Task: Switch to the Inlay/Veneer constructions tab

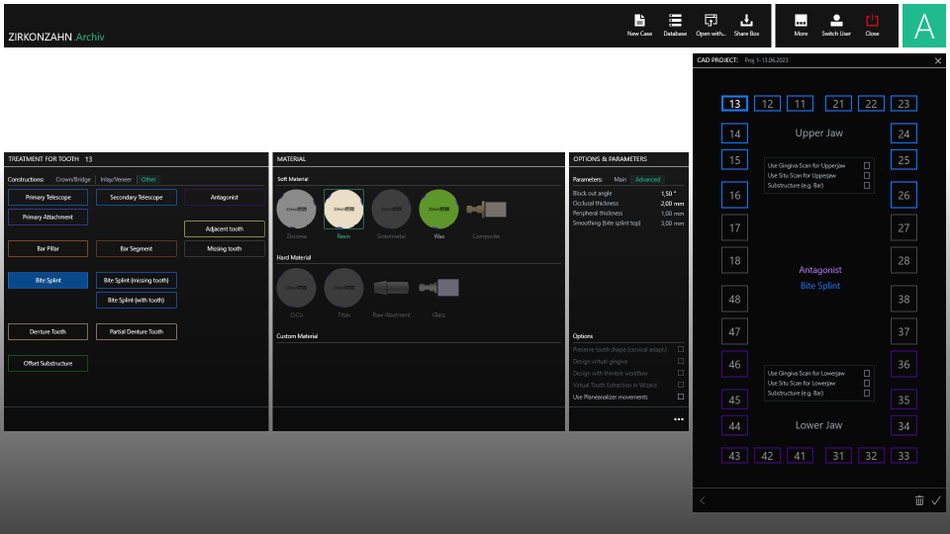Action: pyautogui.click(x=116, y=179)
